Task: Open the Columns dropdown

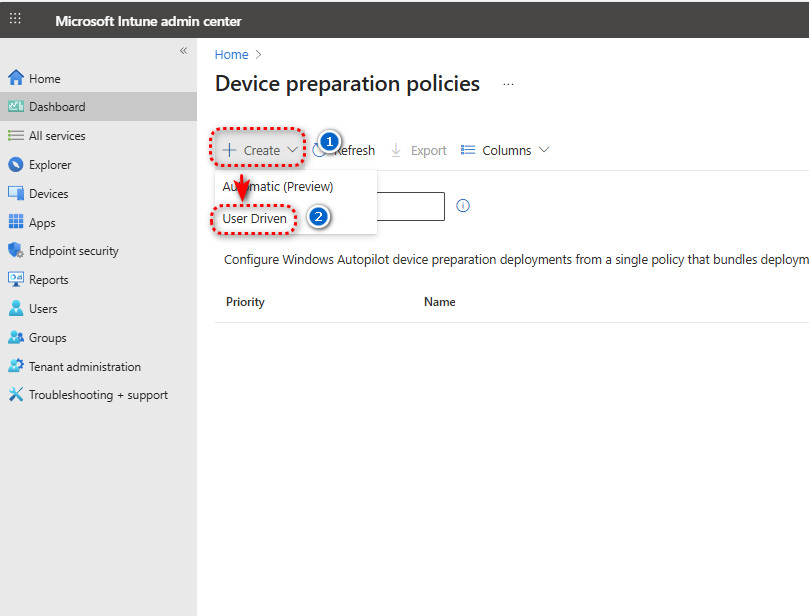Action: 505,150
